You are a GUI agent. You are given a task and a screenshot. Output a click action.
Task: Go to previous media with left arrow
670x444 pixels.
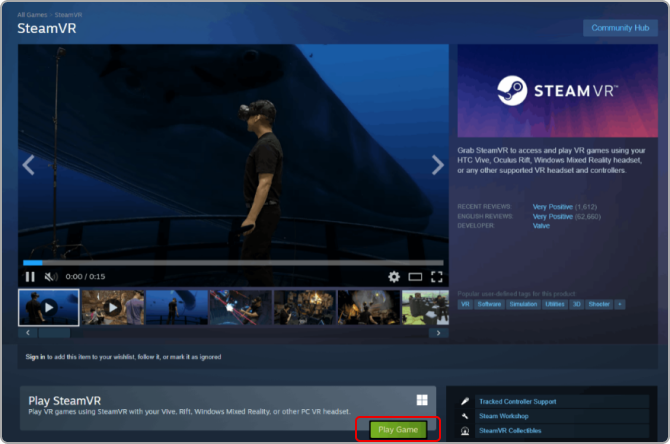[29, 165]
